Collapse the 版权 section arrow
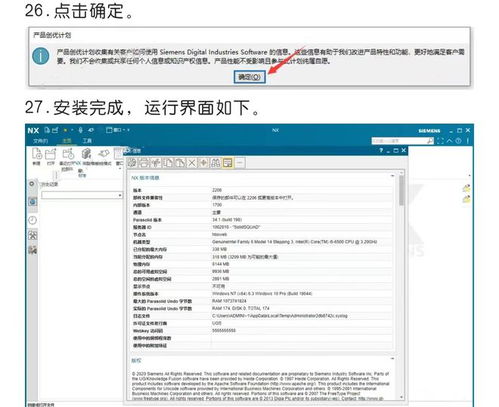The image size is (499, 407). point(392,359)
